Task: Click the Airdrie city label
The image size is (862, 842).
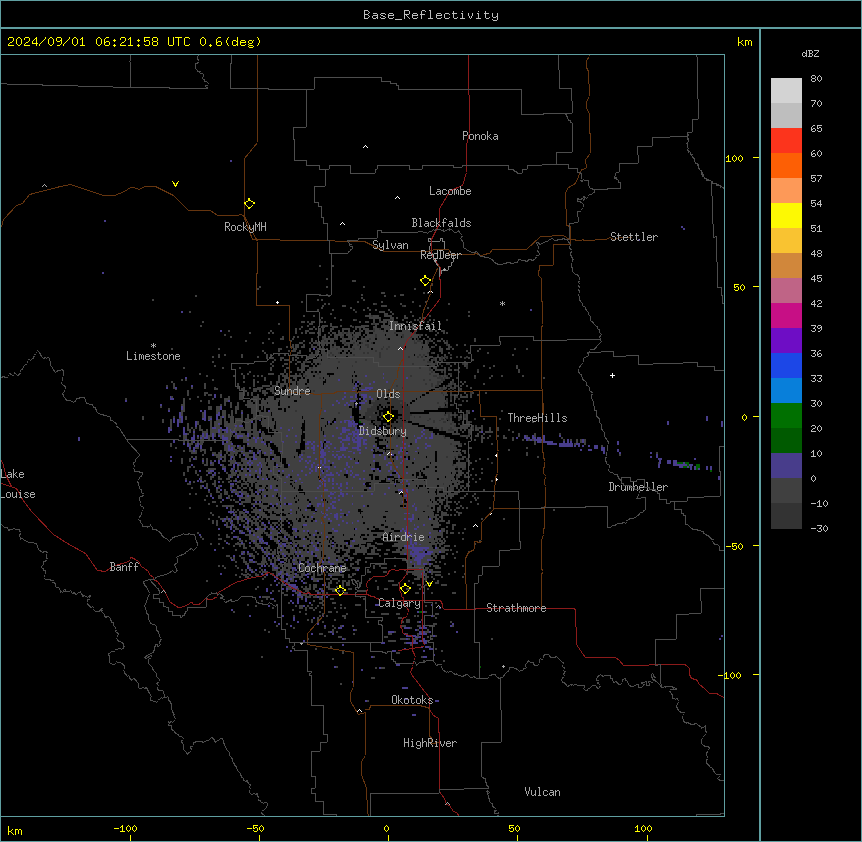Action: [403, 537]
